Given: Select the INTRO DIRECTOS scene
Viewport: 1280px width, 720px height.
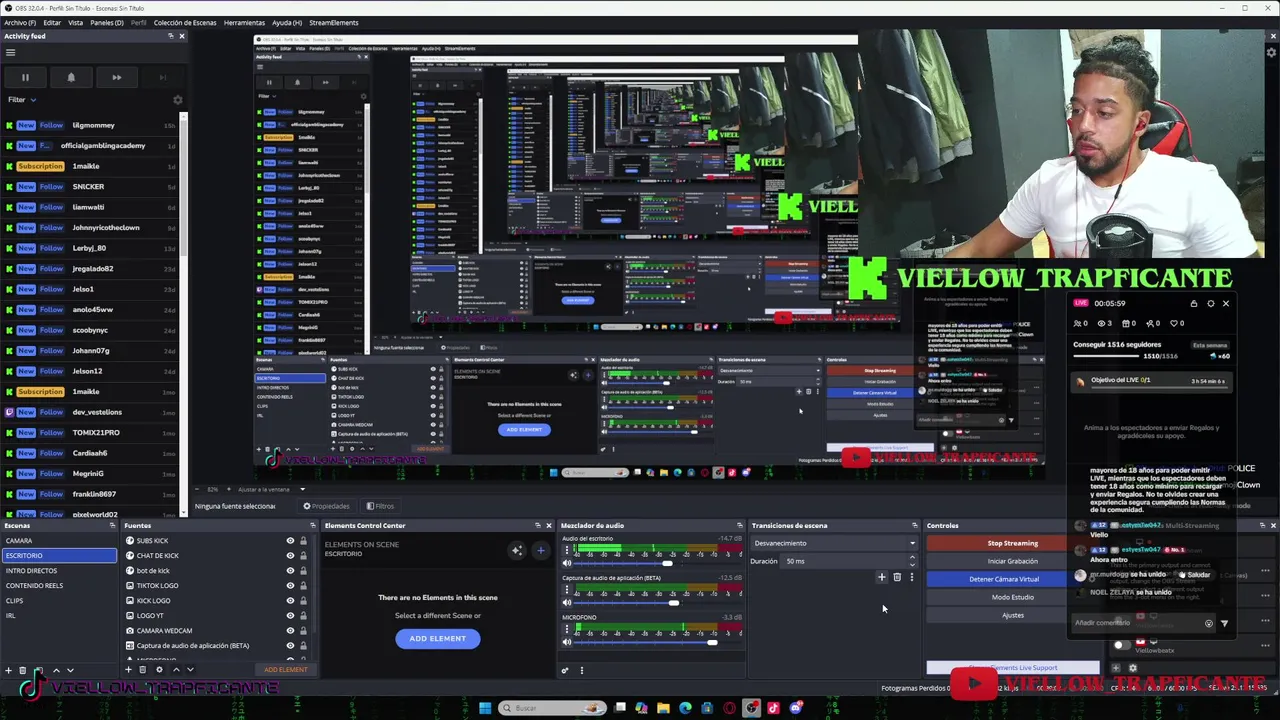Looking at the screenshot, I should coord(59,571).
